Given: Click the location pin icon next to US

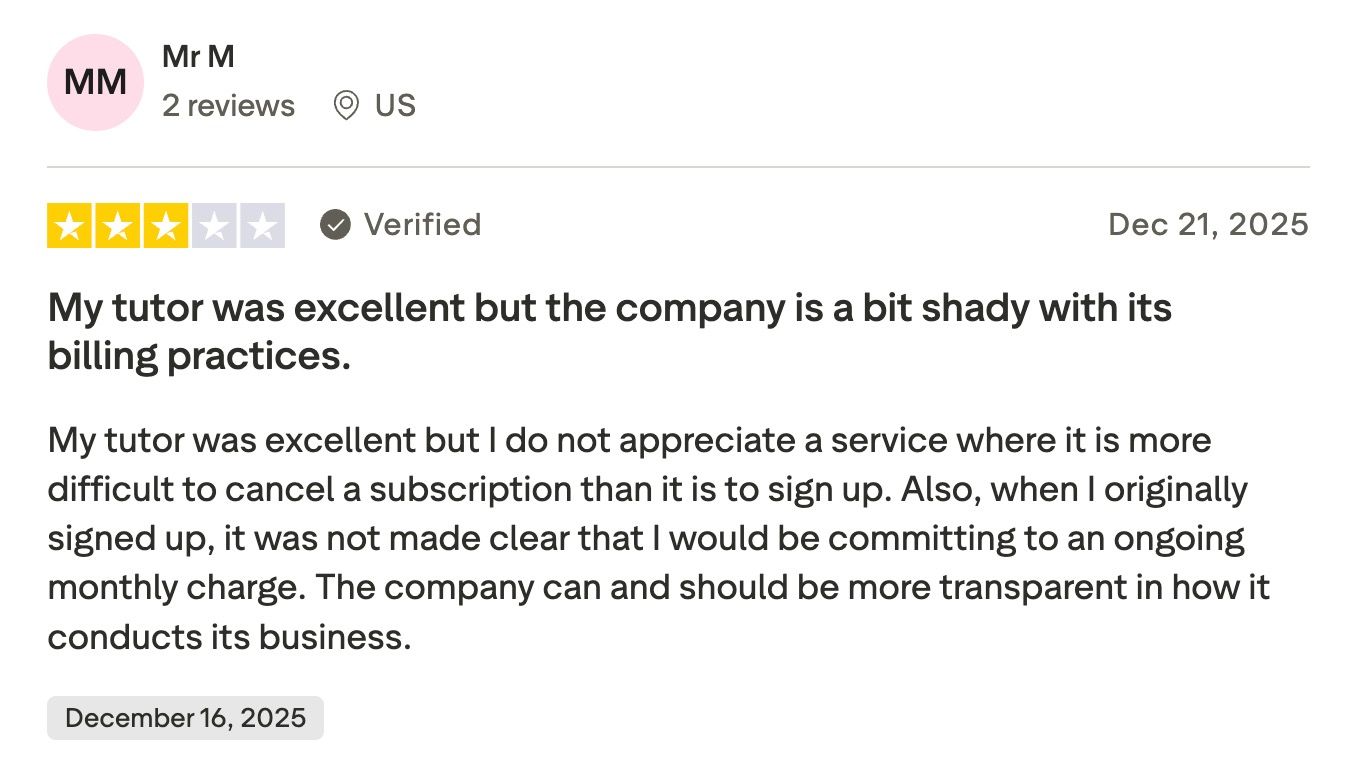Looking at the screenshot, I should (x=344, y=105).
